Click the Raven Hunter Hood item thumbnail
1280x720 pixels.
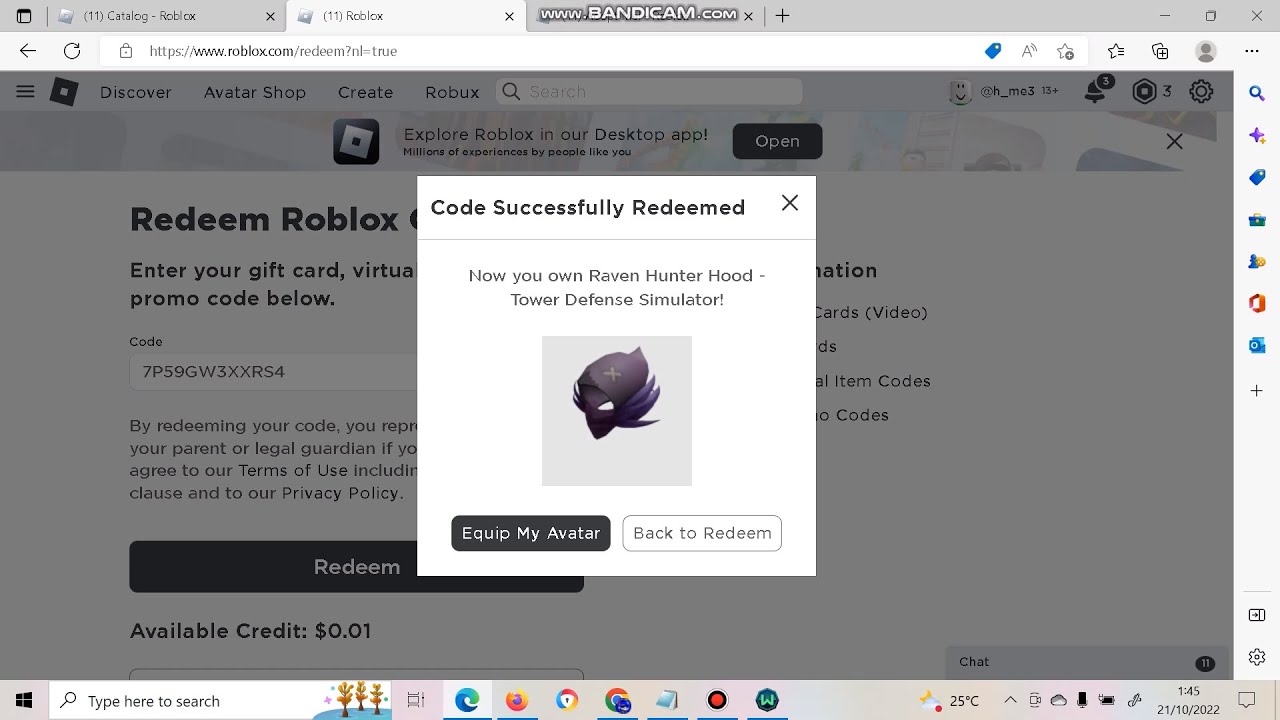click(617, 411)
